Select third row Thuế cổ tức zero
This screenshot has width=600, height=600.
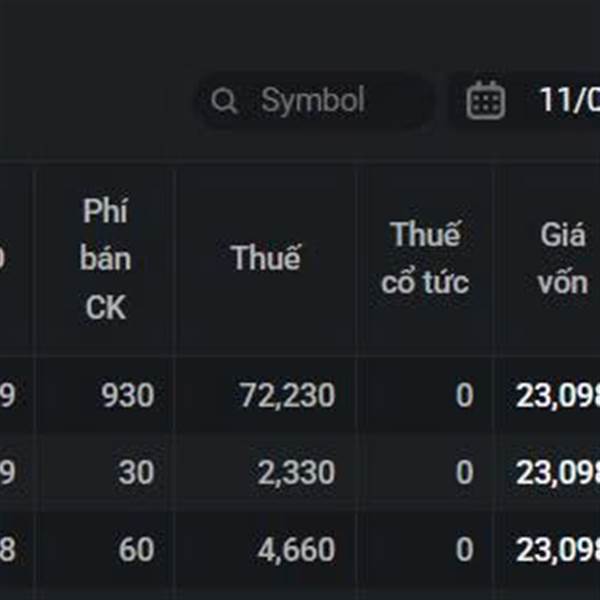tap(464, 549)
